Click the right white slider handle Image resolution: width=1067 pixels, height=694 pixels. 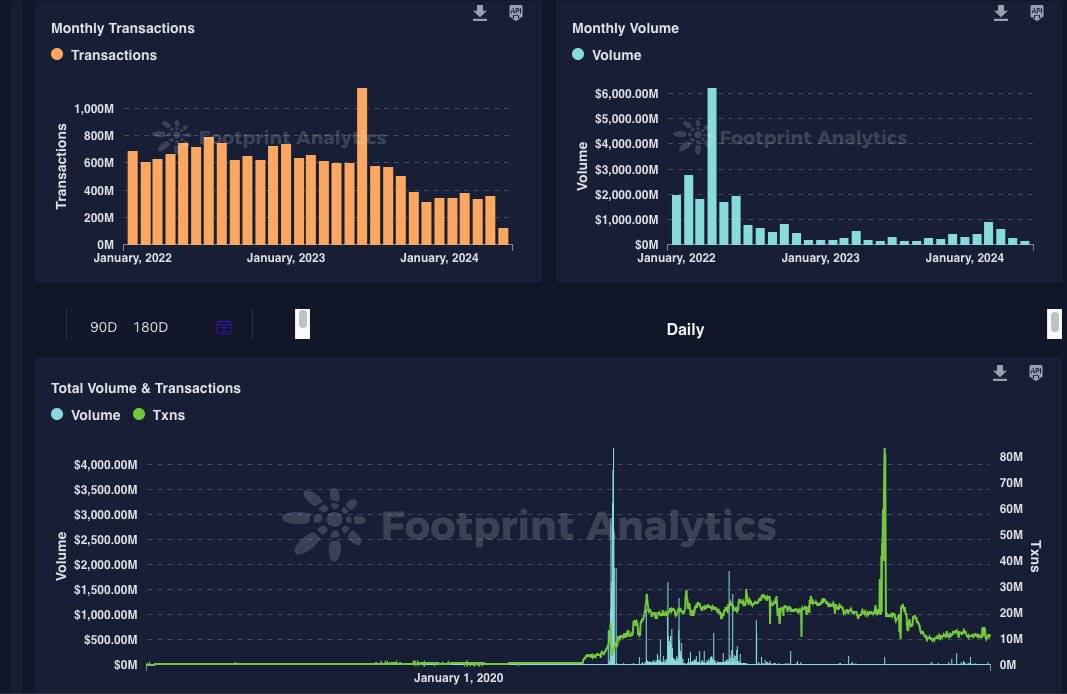pos(1054,324)
